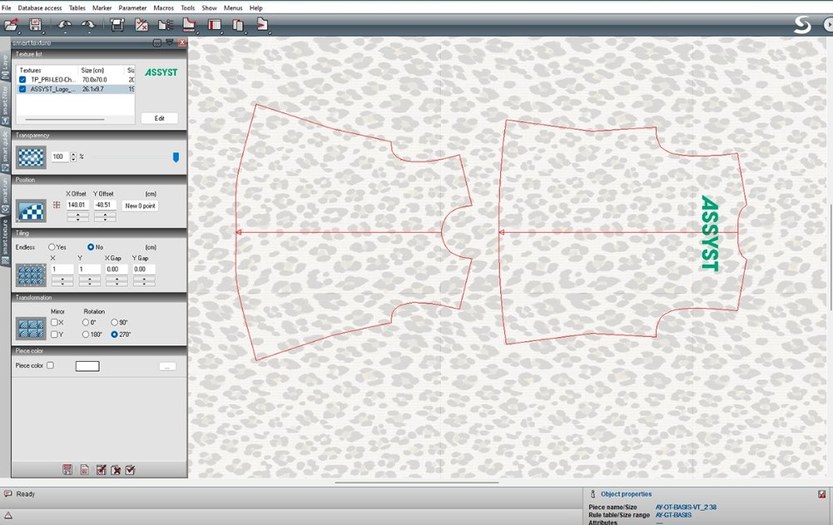
Task: Click the document icon at panel bottom
Action: click(84, 470)
